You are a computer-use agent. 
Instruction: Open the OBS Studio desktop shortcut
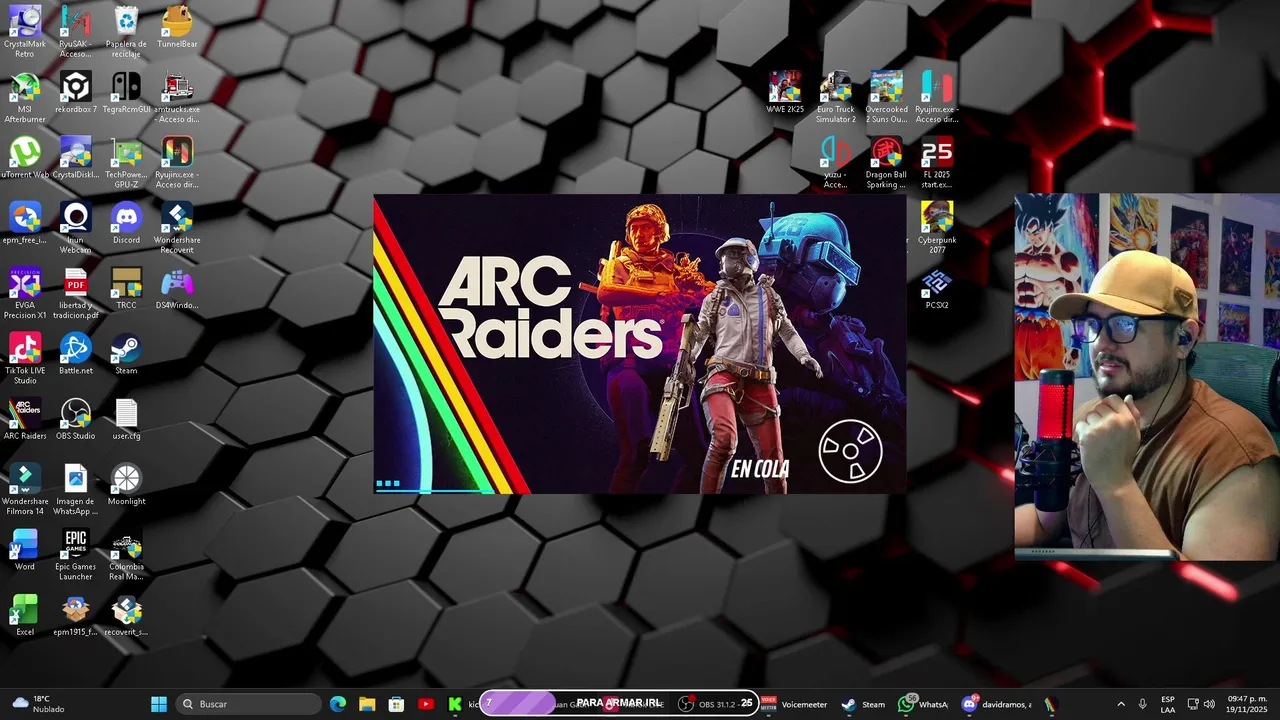pos(75,420)
